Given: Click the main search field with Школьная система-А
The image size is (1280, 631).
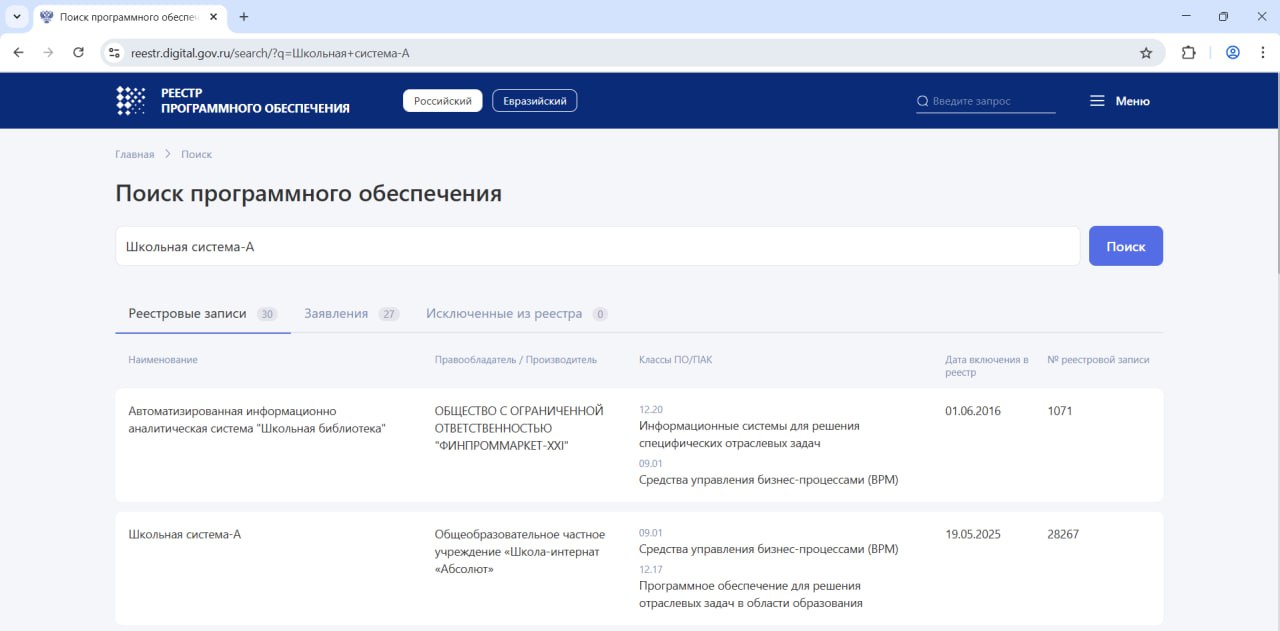Looking at the screenshot, I should click(x=597, y=246).
